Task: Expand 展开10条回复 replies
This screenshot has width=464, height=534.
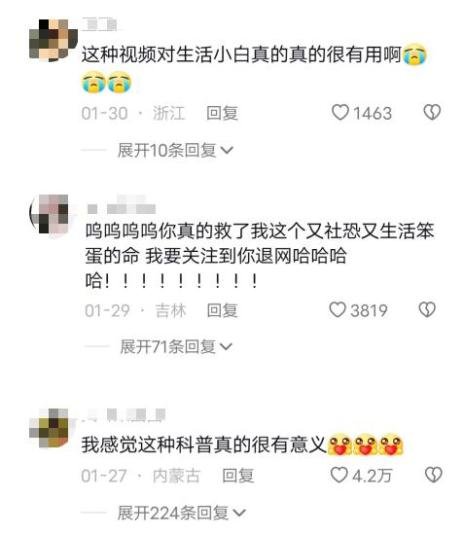Action: tap(175, 150)
